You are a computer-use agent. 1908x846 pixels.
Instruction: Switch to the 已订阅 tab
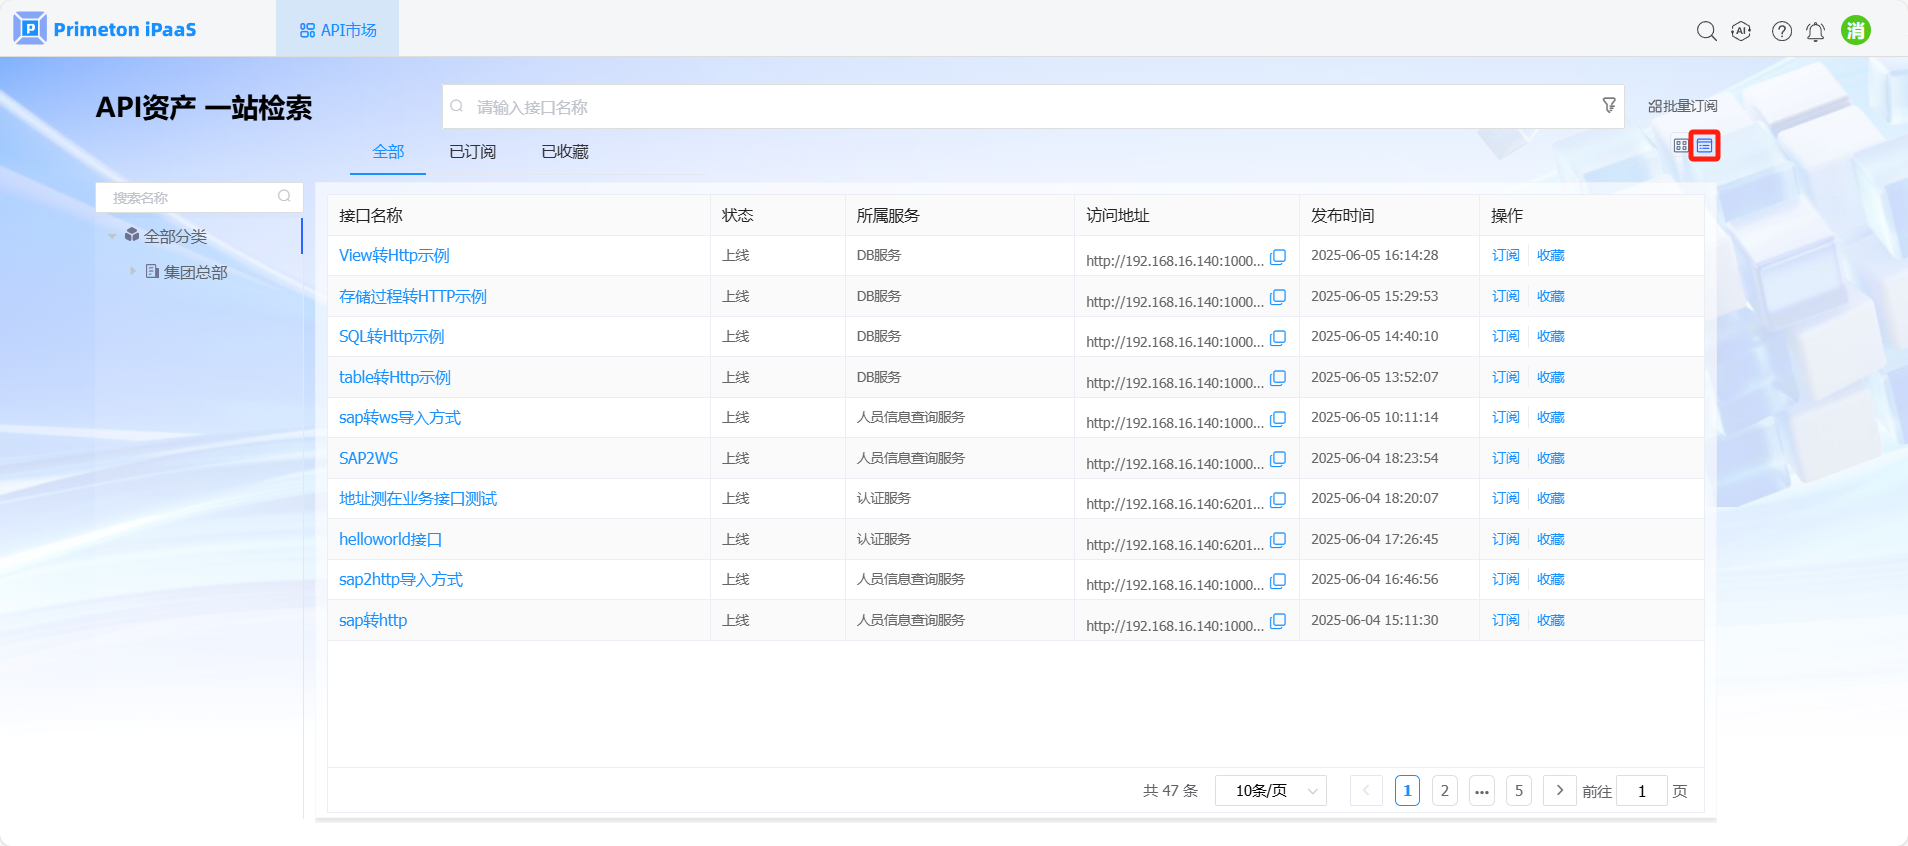472,152
